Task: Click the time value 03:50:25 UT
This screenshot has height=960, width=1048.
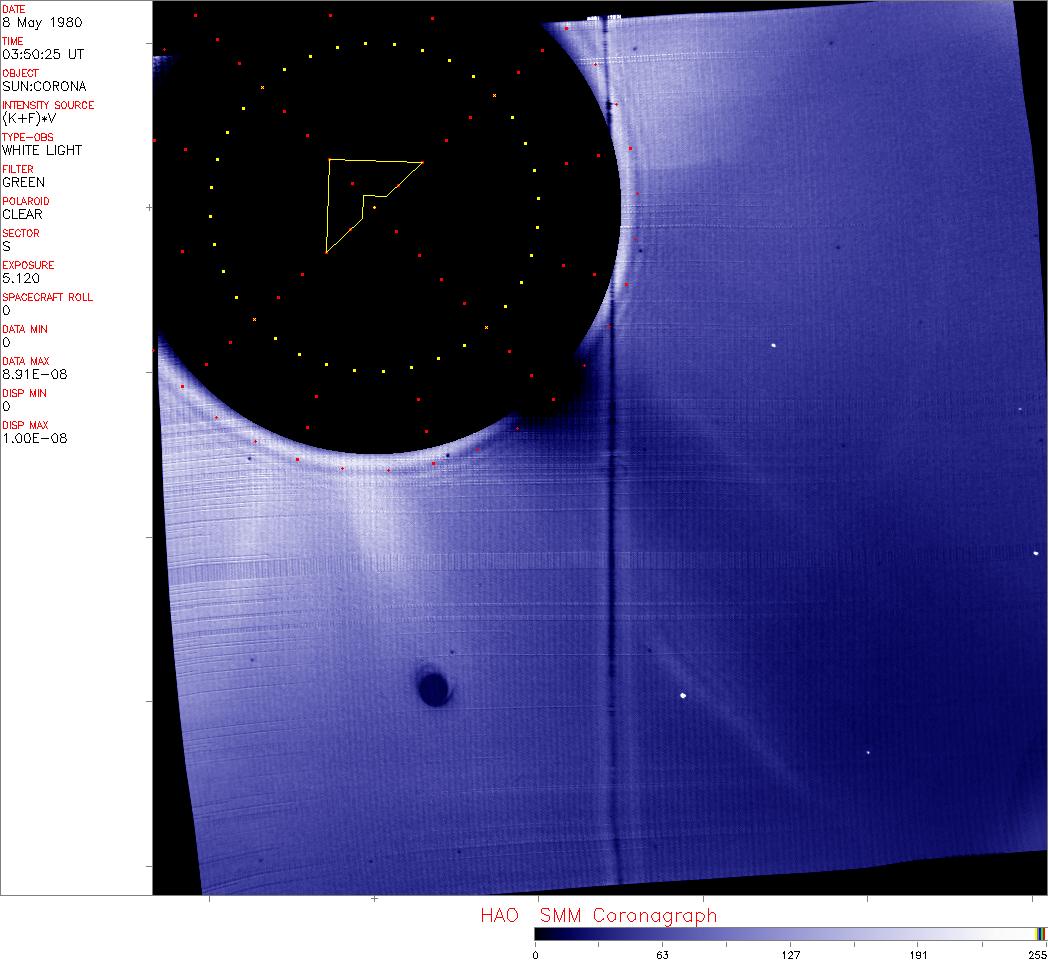Action: (x=42, y=54)
